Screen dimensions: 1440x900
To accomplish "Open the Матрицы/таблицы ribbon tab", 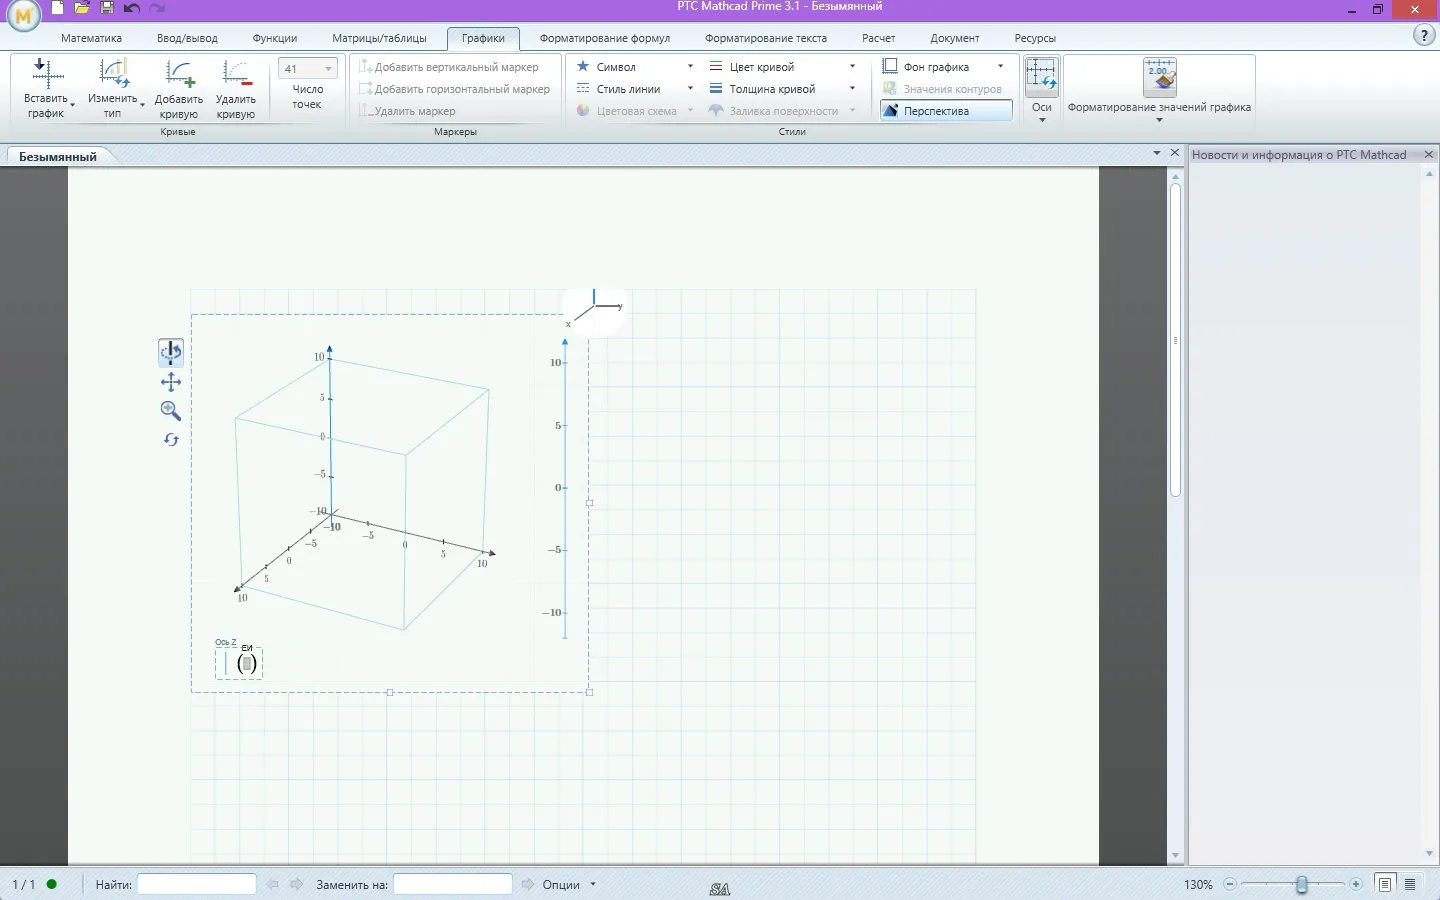I will click(x=379, y=38).
